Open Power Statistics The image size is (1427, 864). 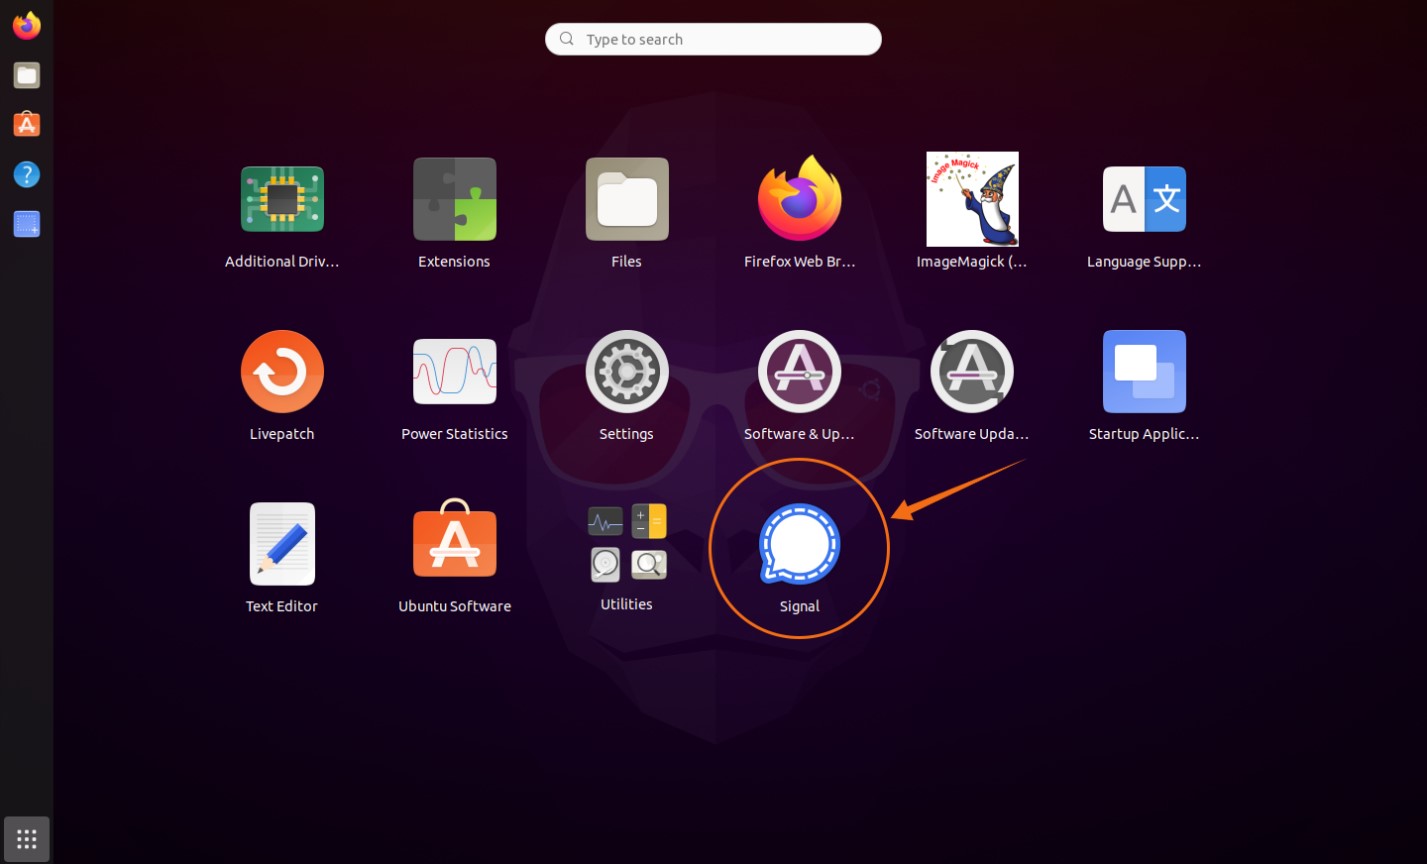[455, 371]
